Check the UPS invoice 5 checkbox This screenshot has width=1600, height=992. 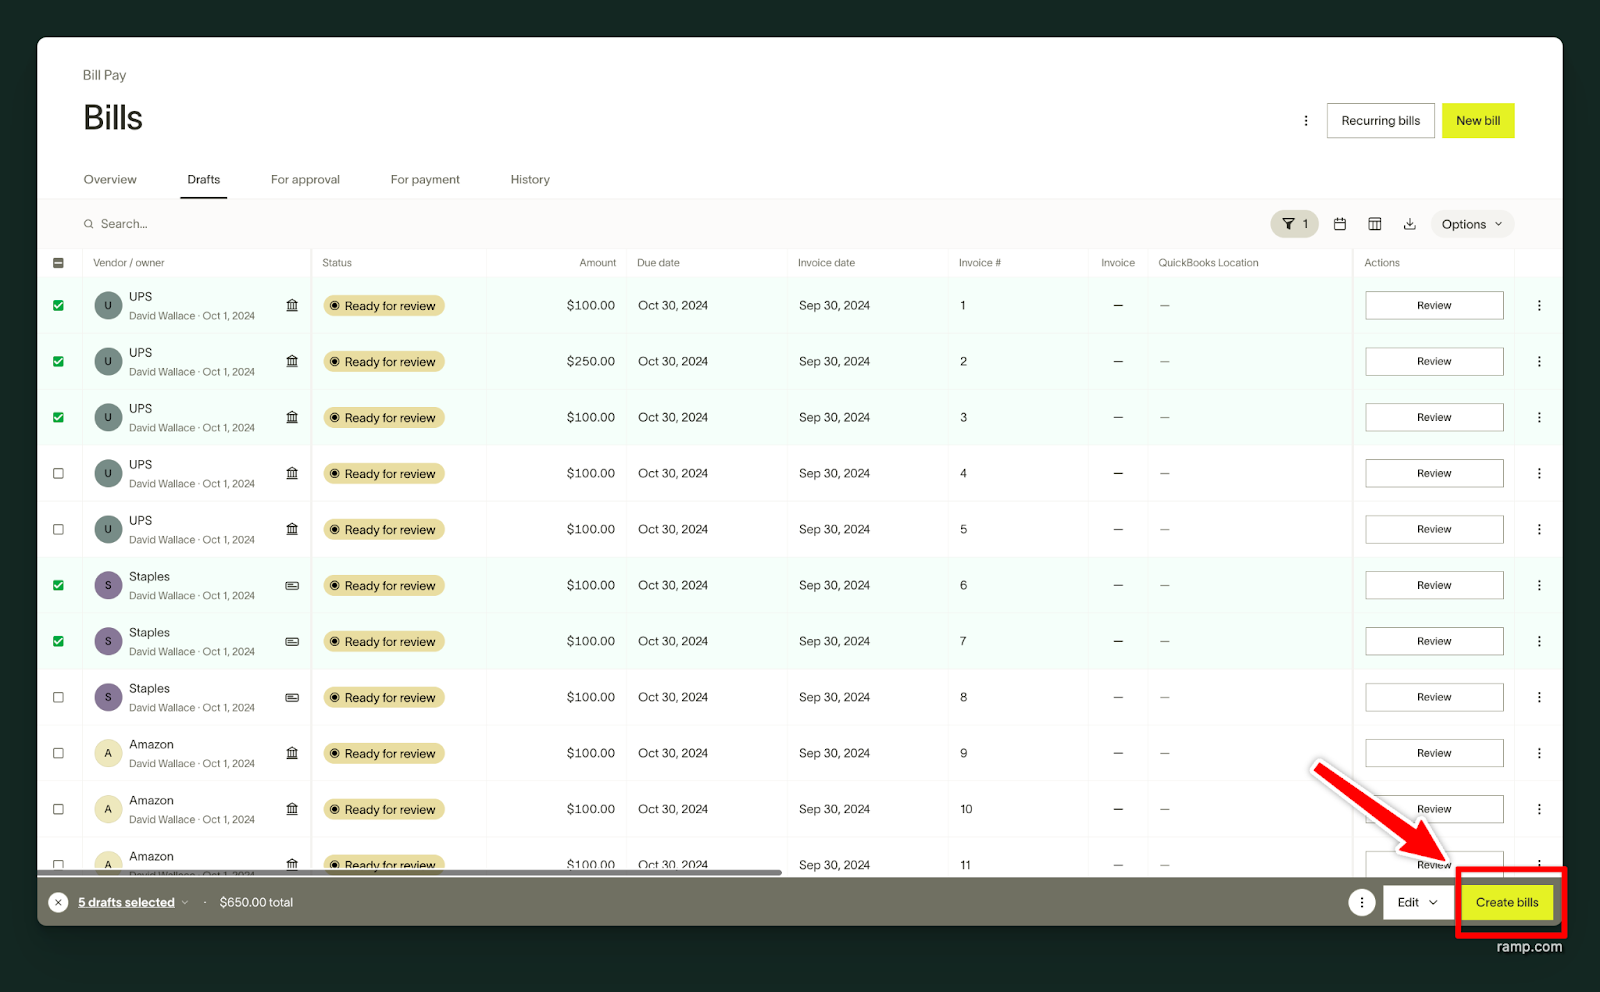tap(58, 530)
